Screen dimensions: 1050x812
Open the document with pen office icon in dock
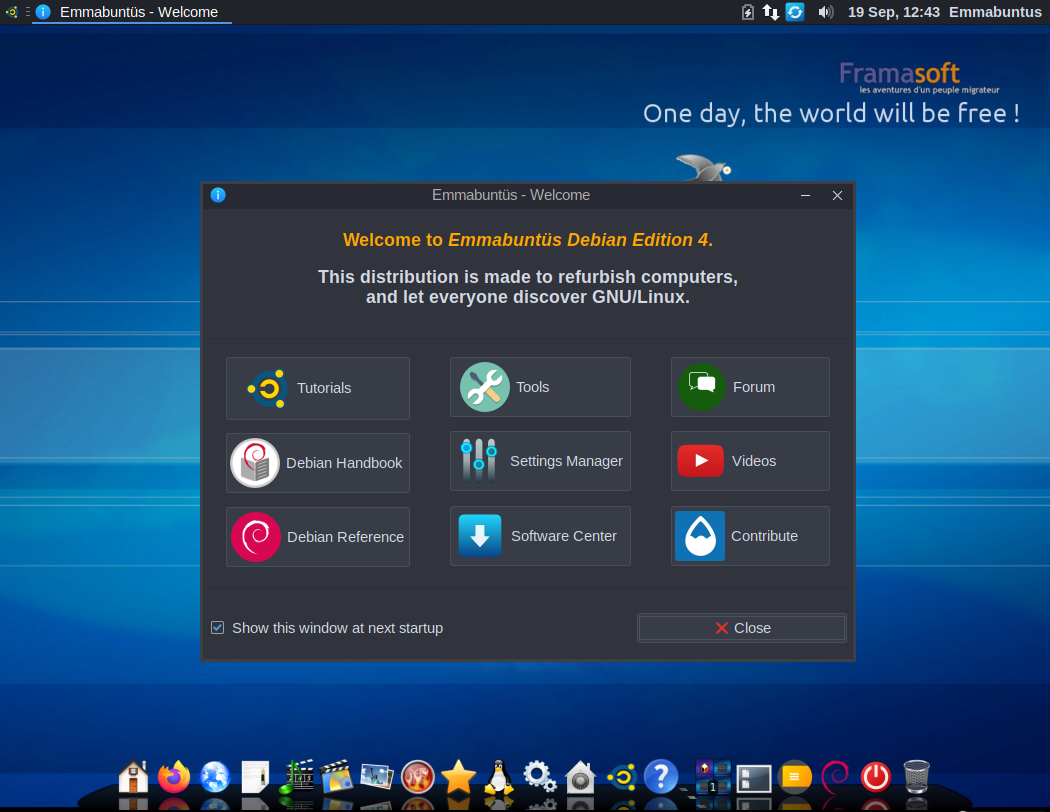255,777
